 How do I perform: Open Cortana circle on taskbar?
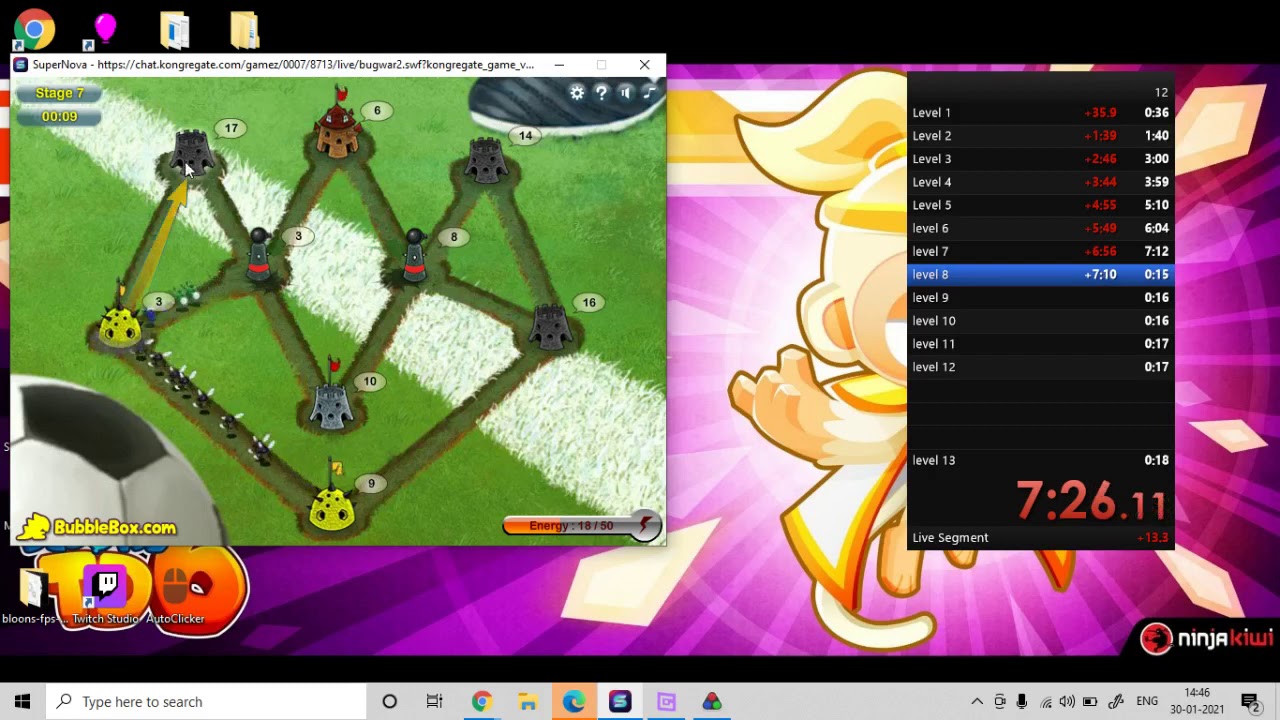tap(390, 702)
